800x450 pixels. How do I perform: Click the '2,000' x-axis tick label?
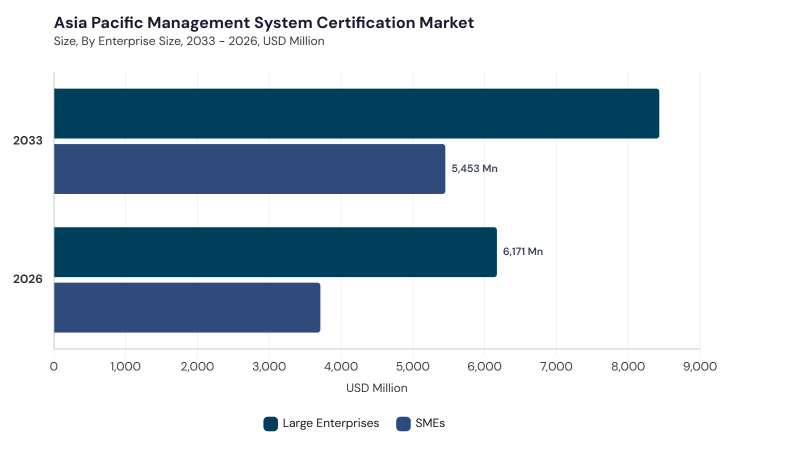coord(197,366)
